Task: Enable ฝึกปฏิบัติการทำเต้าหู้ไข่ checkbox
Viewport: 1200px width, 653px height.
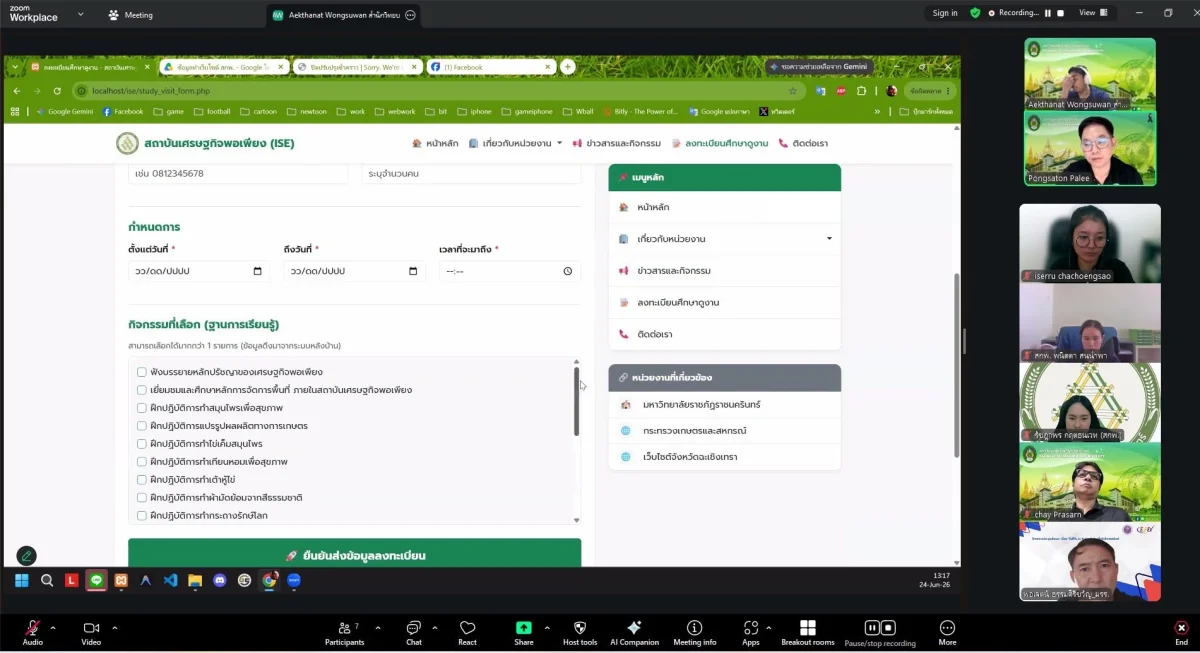Action: pyautogui.click(x=142, y=480)
